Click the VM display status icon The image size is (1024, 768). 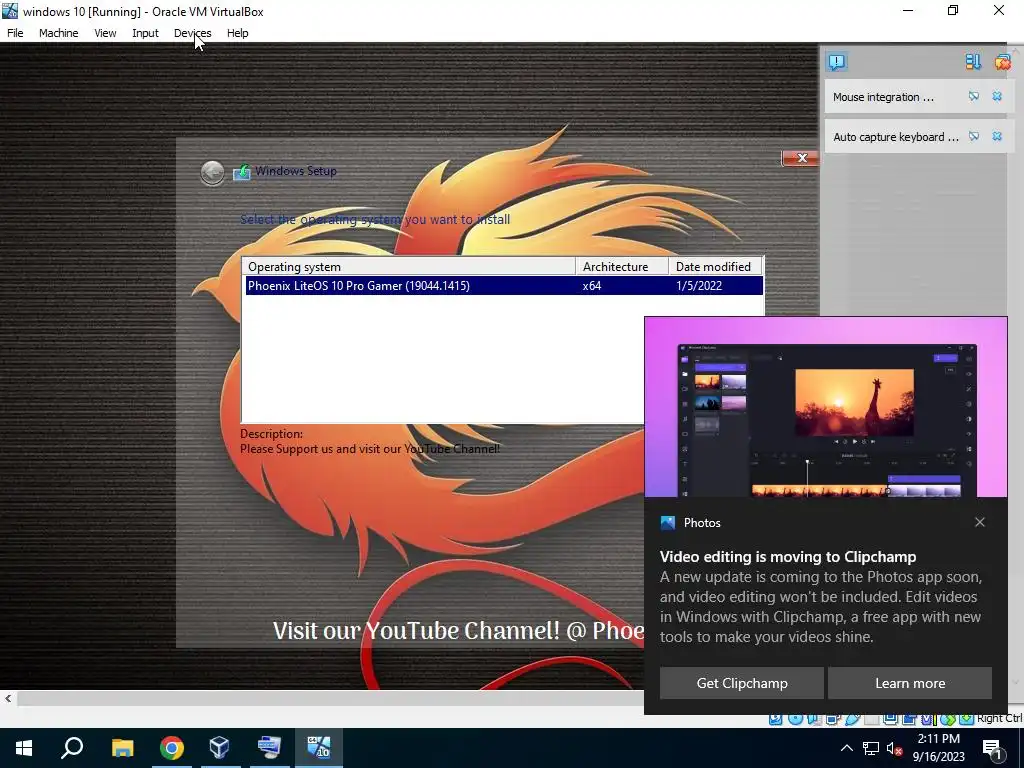890,719
